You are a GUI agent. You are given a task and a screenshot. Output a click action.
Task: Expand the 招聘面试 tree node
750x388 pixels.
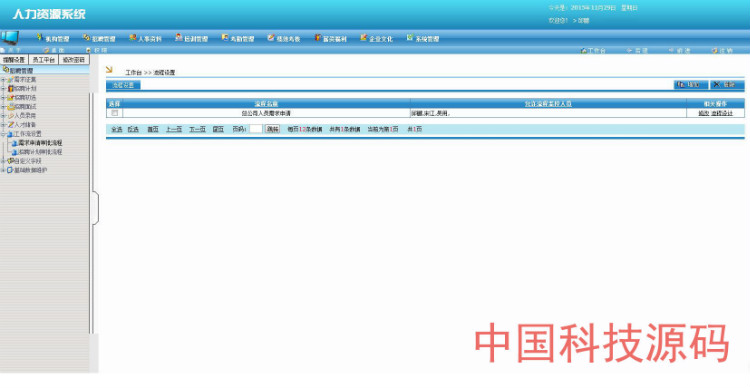[3, 107]
